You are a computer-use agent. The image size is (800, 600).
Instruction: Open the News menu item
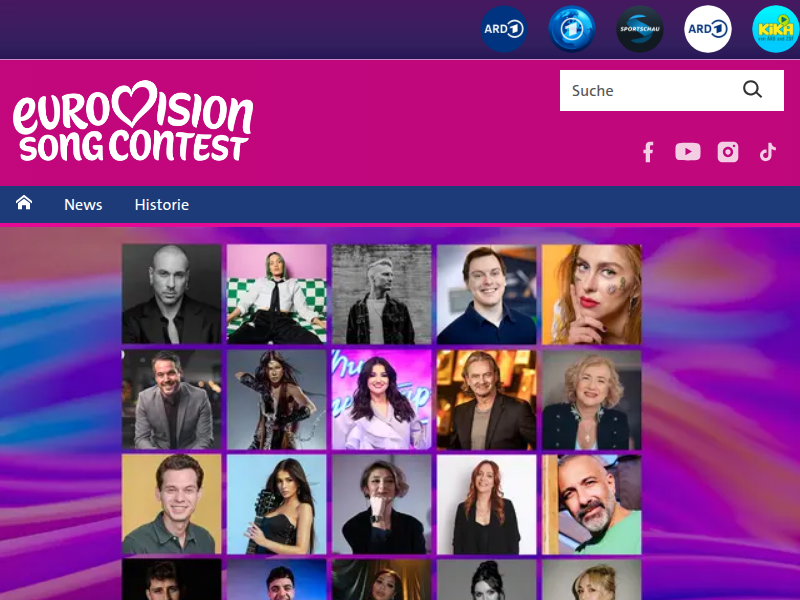pyautogui.click(x=83, y=205)
